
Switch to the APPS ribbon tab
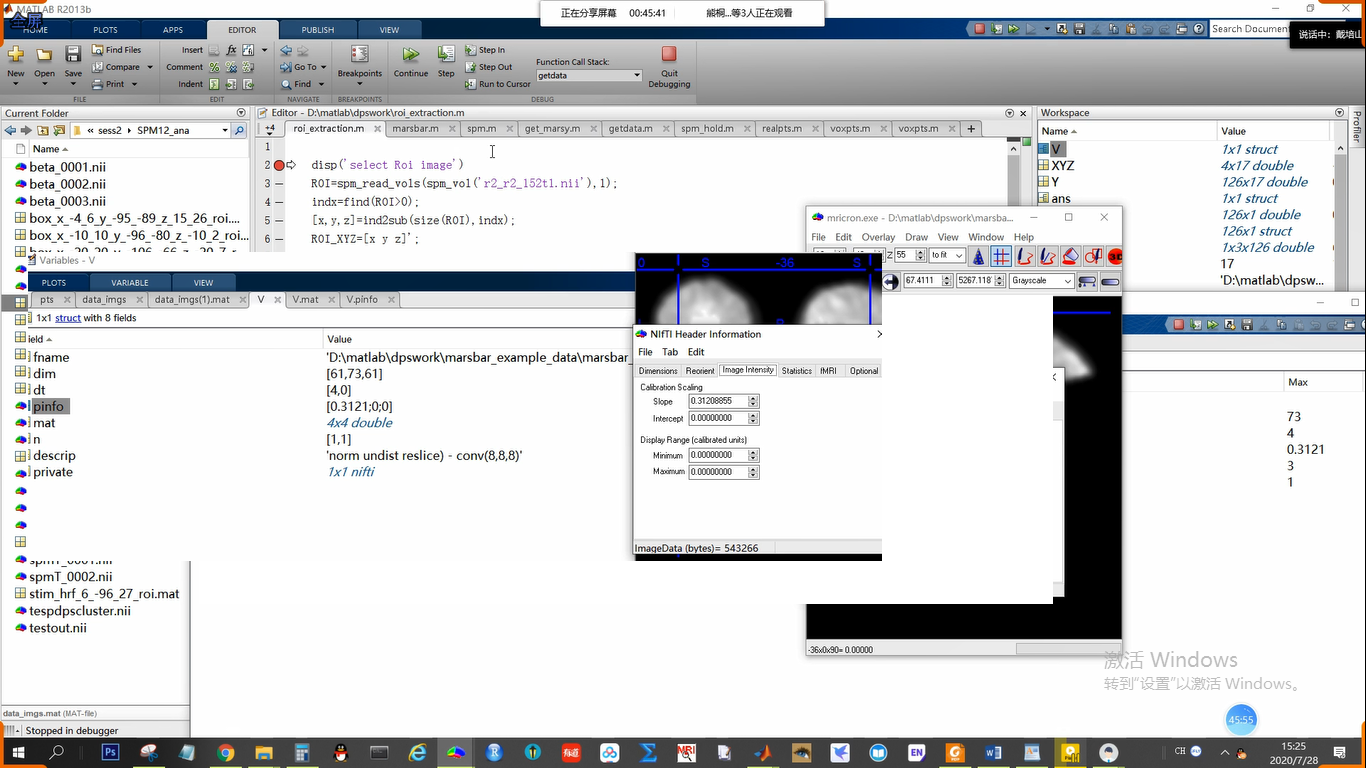[x=173, y=30]
